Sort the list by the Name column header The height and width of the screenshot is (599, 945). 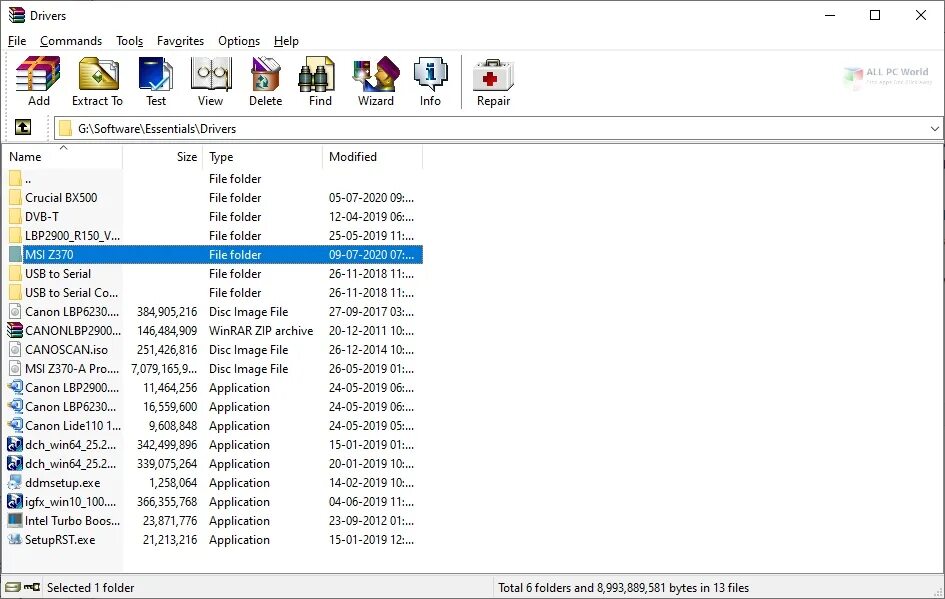62,157
